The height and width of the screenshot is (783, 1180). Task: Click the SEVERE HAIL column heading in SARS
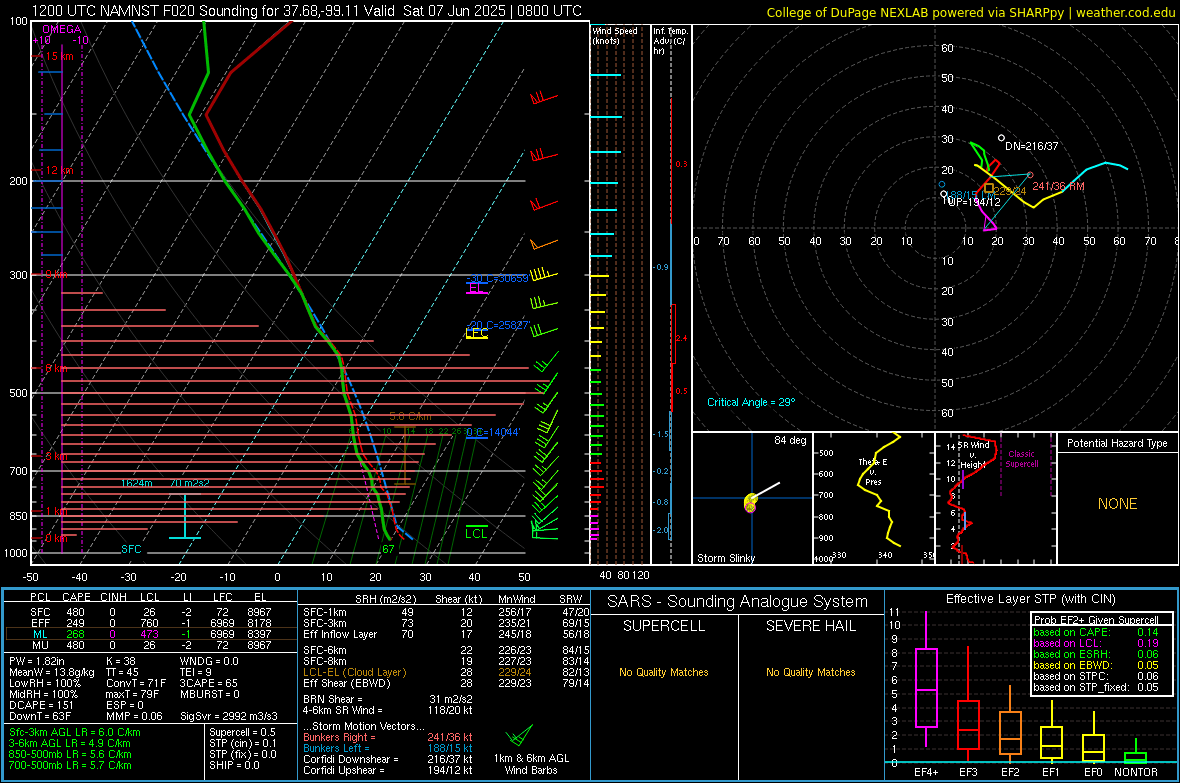pyautogui.click(x=810, y=626)
